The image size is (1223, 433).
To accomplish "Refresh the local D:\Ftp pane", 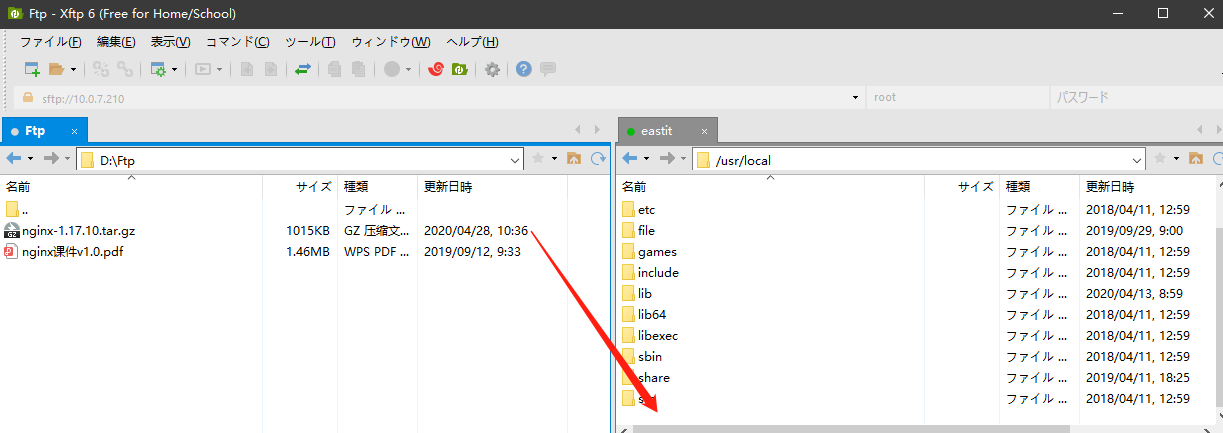I will click(x=598, y=159).
